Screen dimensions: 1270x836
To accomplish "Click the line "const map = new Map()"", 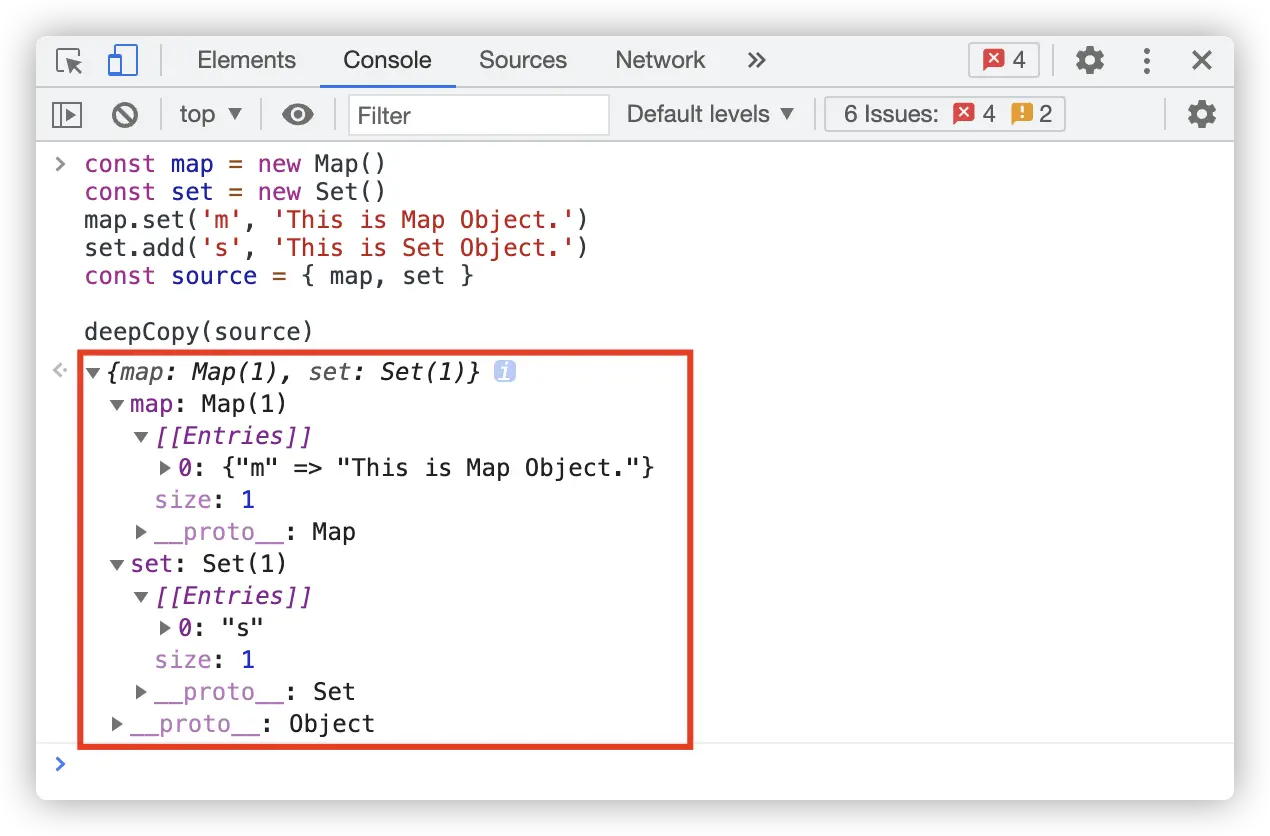I will click(235, 164).
